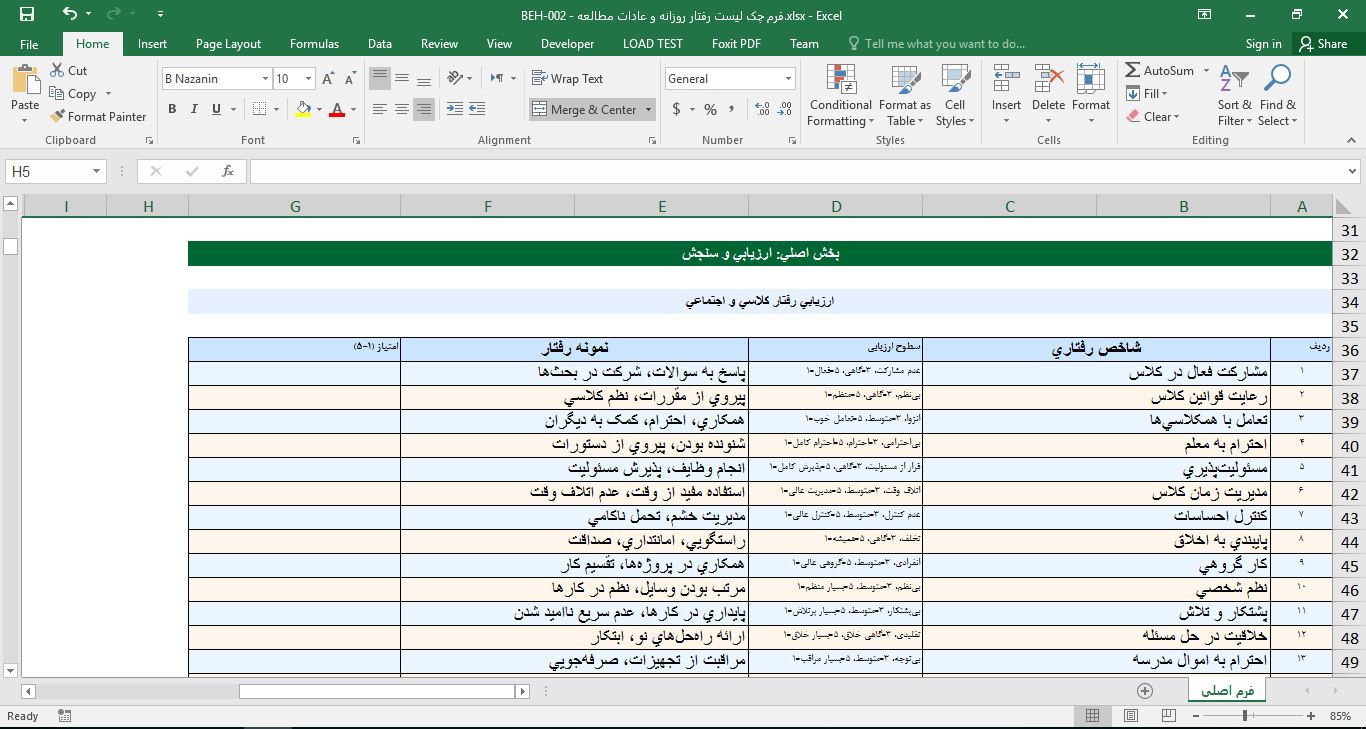The height and width of the screenshot is (729, 1366).
Task: Switch to Page Break Preview in status bar
Action: pyautogui.click(x=1169, y=716)
